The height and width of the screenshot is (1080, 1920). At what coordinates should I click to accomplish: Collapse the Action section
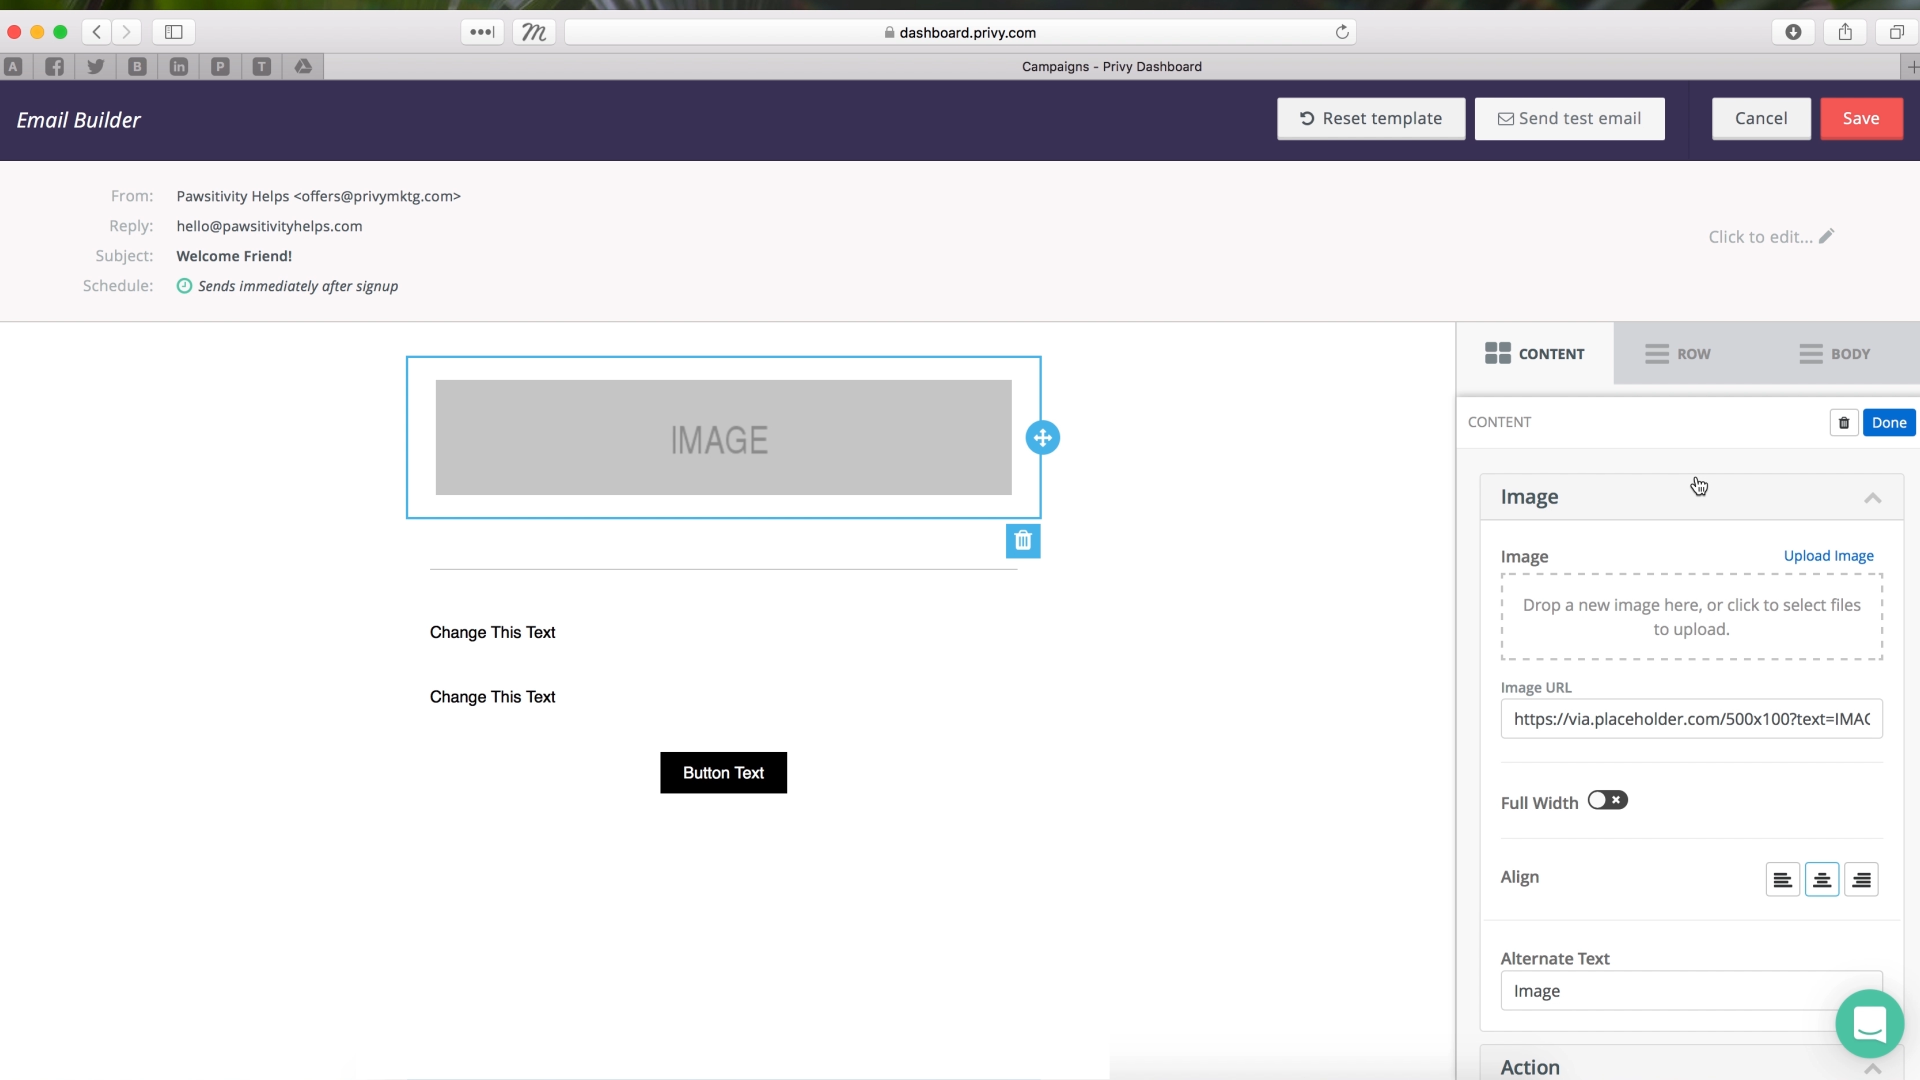point(1872,1068)
